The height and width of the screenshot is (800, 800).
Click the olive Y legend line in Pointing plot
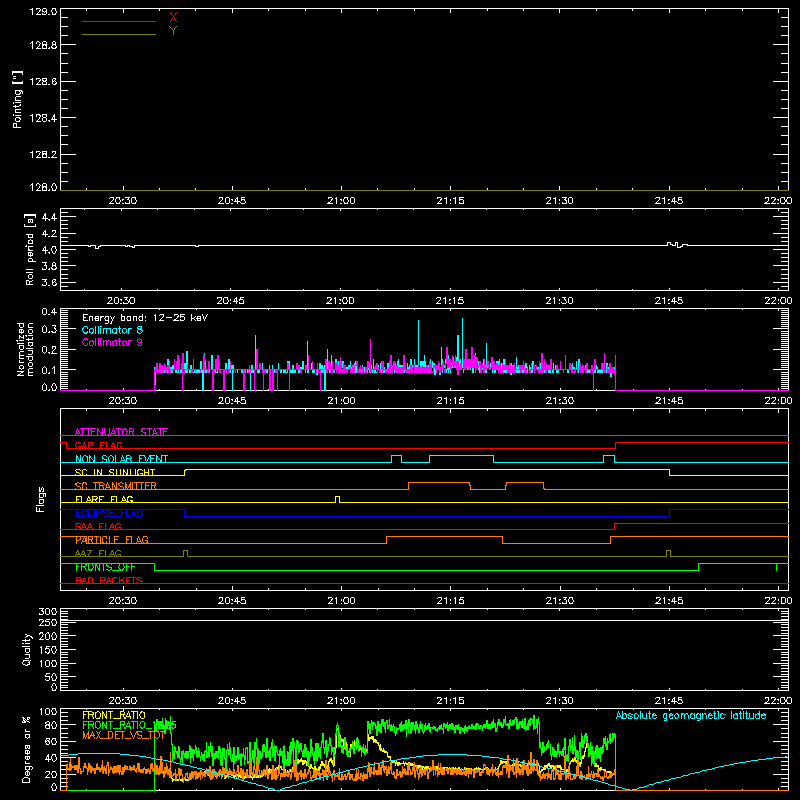(119, 34)
